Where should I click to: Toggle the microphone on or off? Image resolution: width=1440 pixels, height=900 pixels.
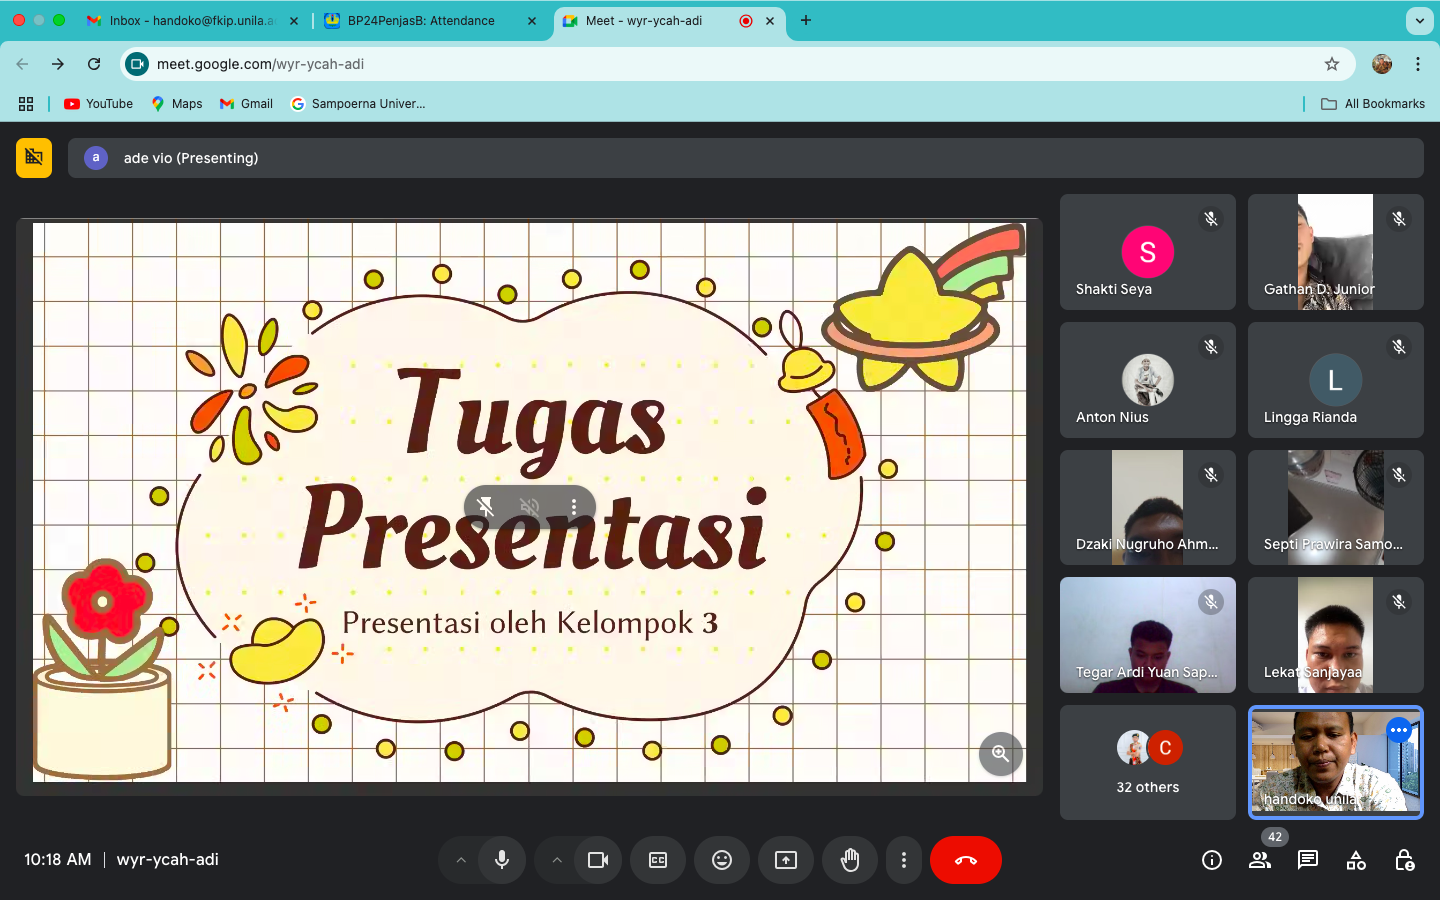click(x=502, y=860)
